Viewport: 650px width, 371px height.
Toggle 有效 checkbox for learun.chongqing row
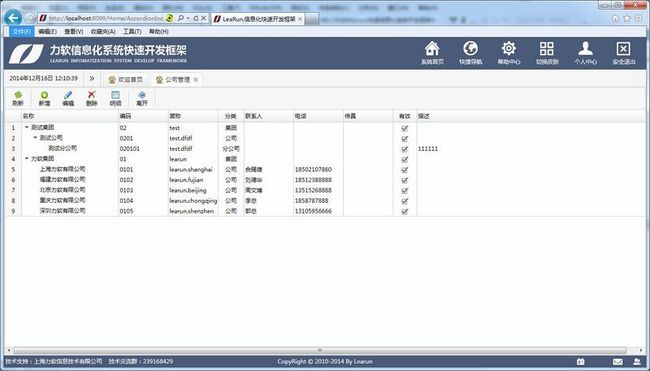click(405, 201)
